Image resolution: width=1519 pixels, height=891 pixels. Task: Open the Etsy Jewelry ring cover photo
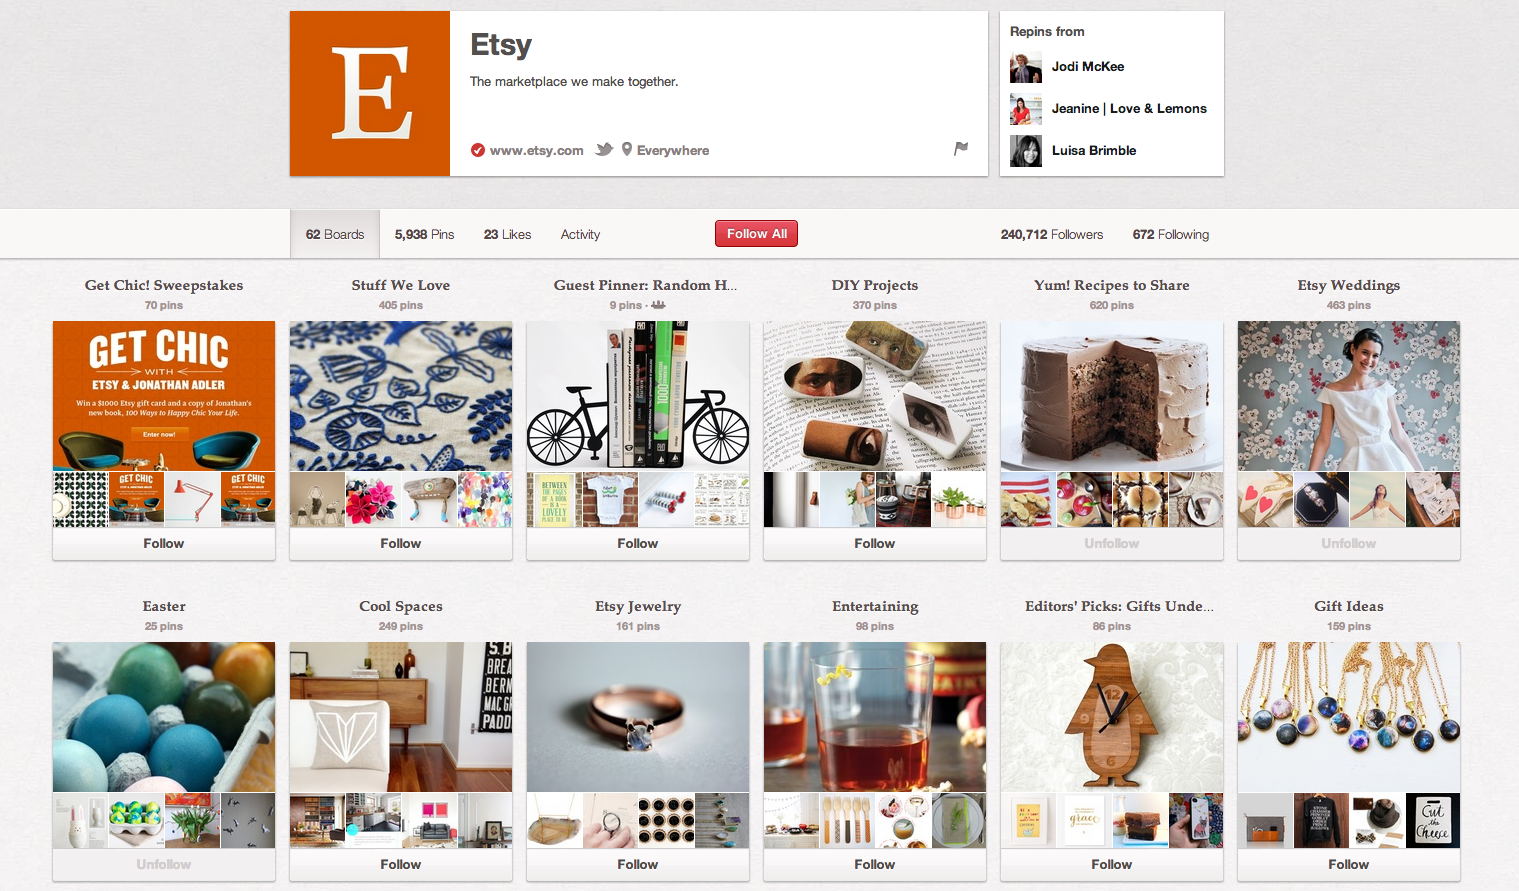(x=638, y=717)
